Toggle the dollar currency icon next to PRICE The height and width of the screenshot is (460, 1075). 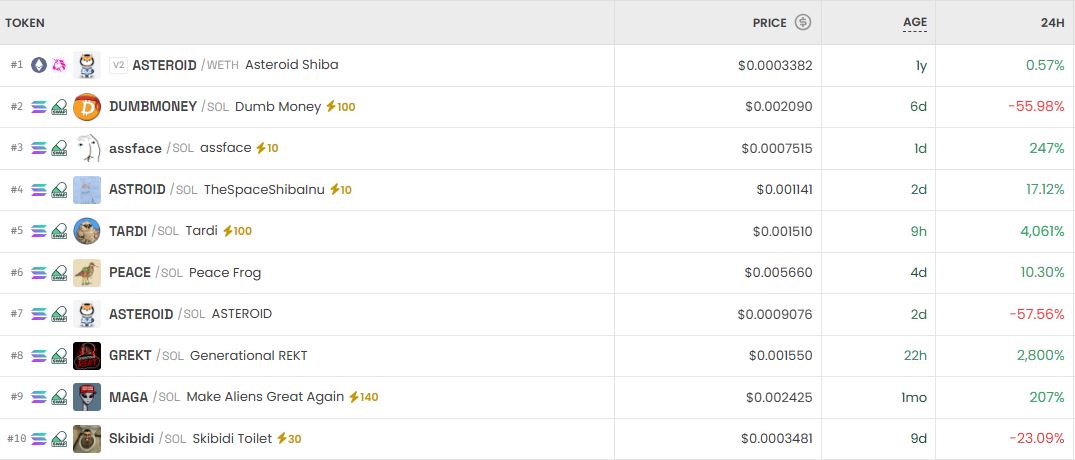click(x=803, y=22)
